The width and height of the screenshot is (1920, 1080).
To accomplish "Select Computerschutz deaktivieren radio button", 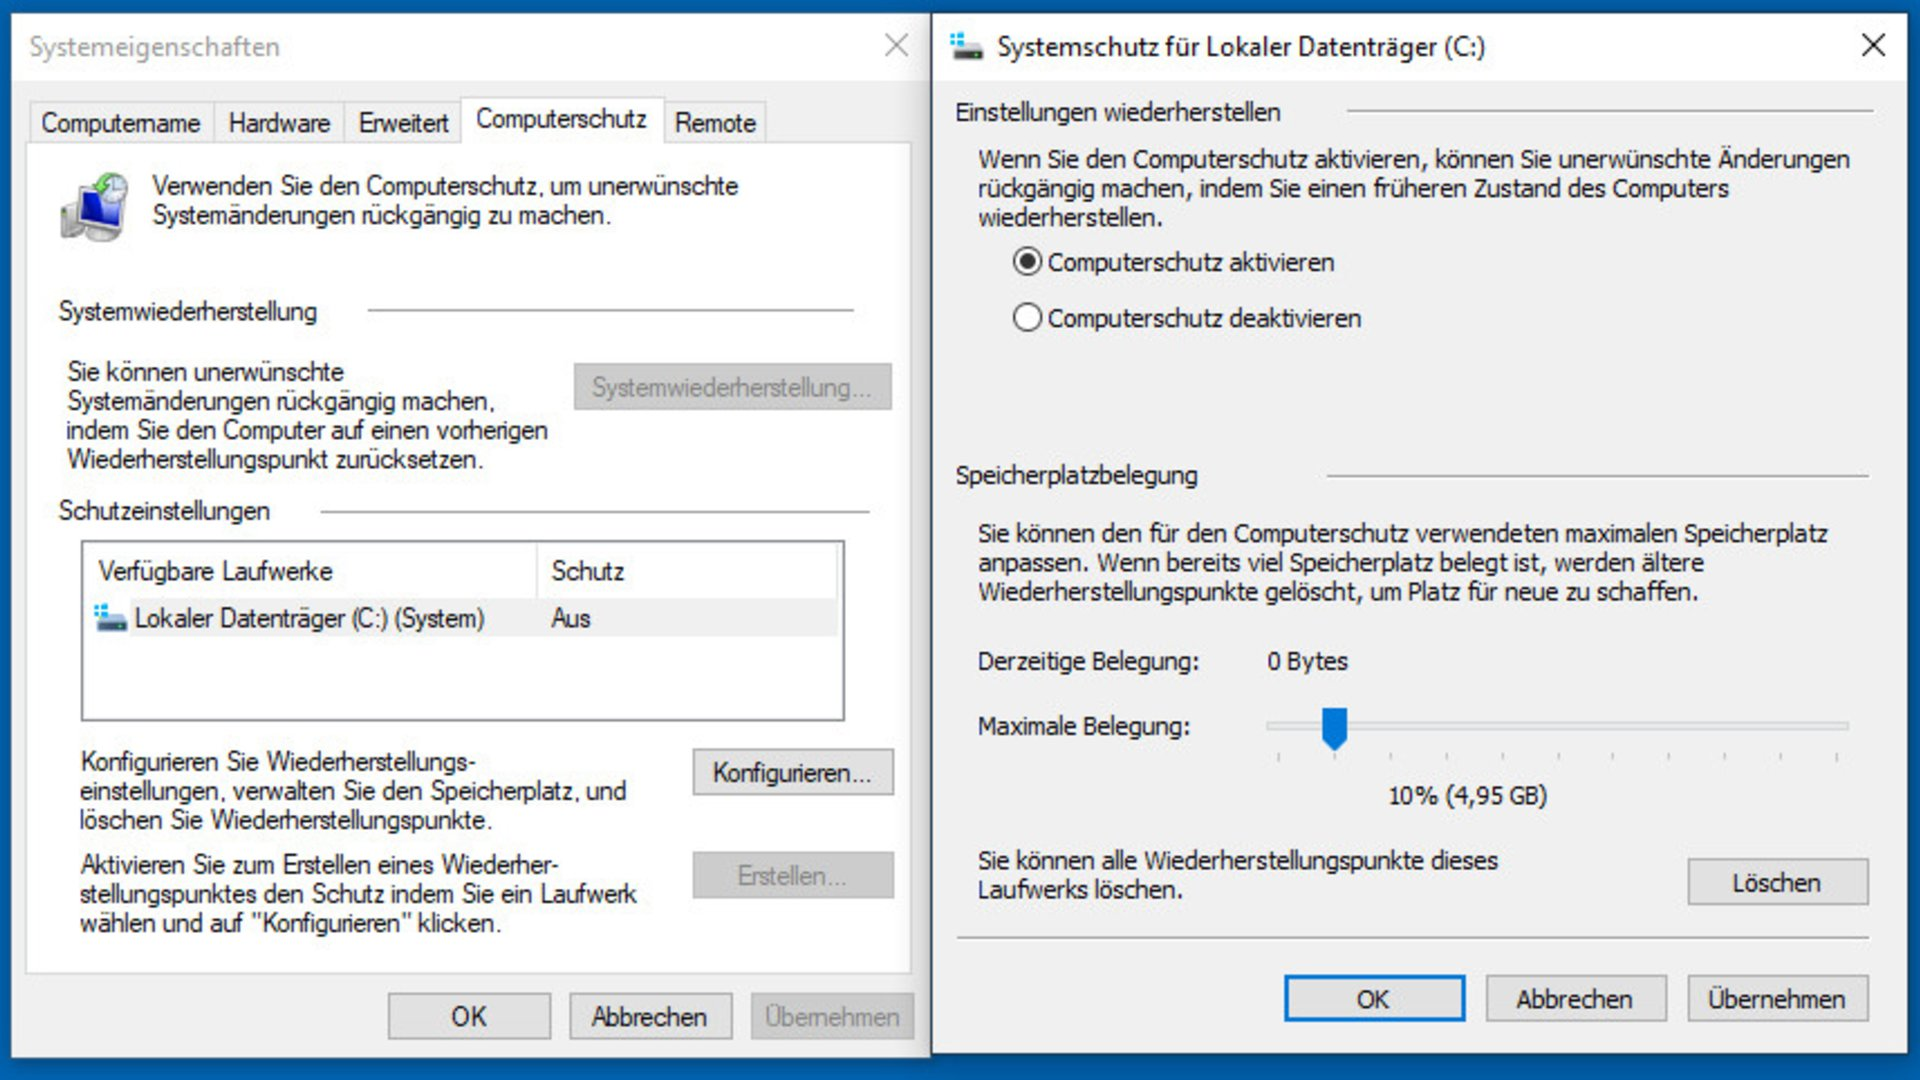I will coord(1027,318).
